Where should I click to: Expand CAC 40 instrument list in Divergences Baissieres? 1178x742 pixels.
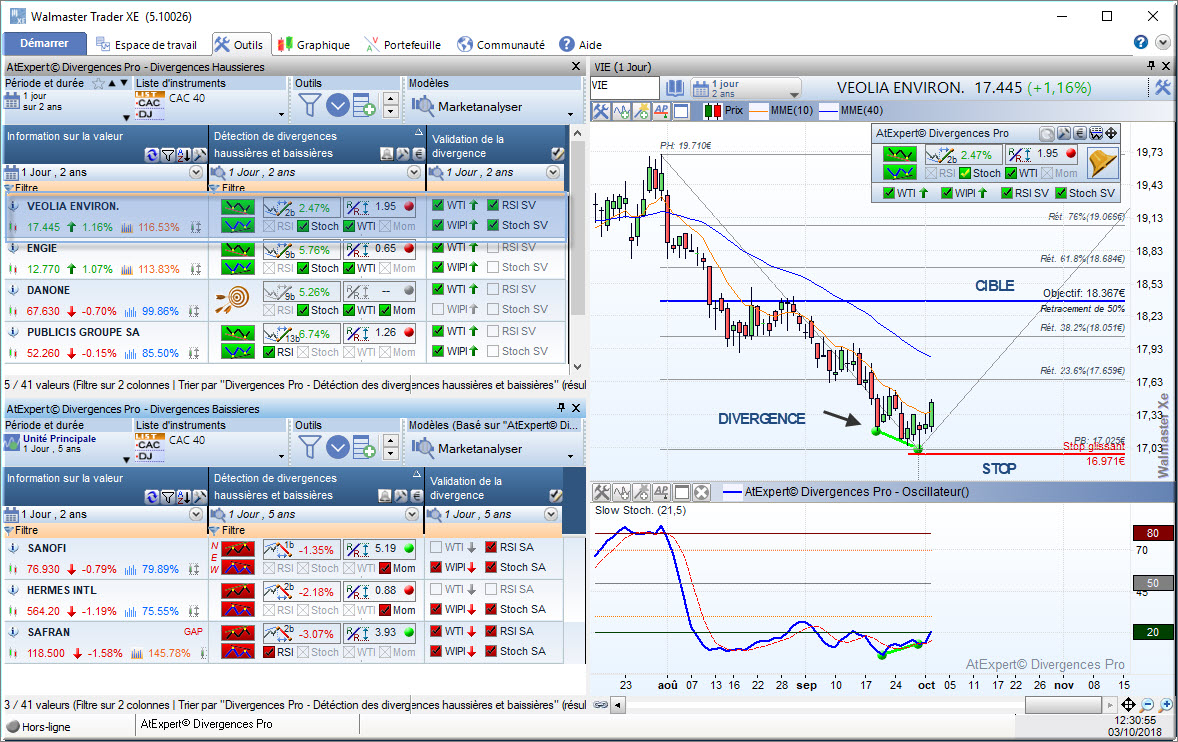point(281,456)
